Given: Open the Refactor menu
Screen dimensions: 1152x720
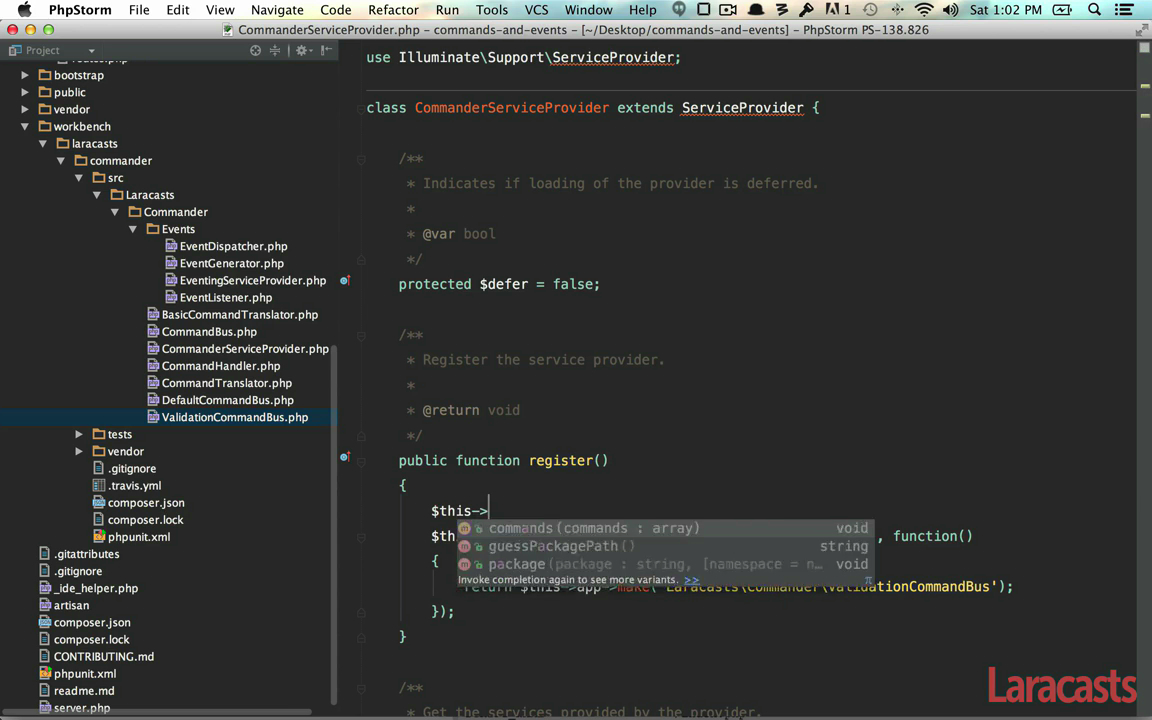Looking at the screenshot, I should (x=393, y=10).
